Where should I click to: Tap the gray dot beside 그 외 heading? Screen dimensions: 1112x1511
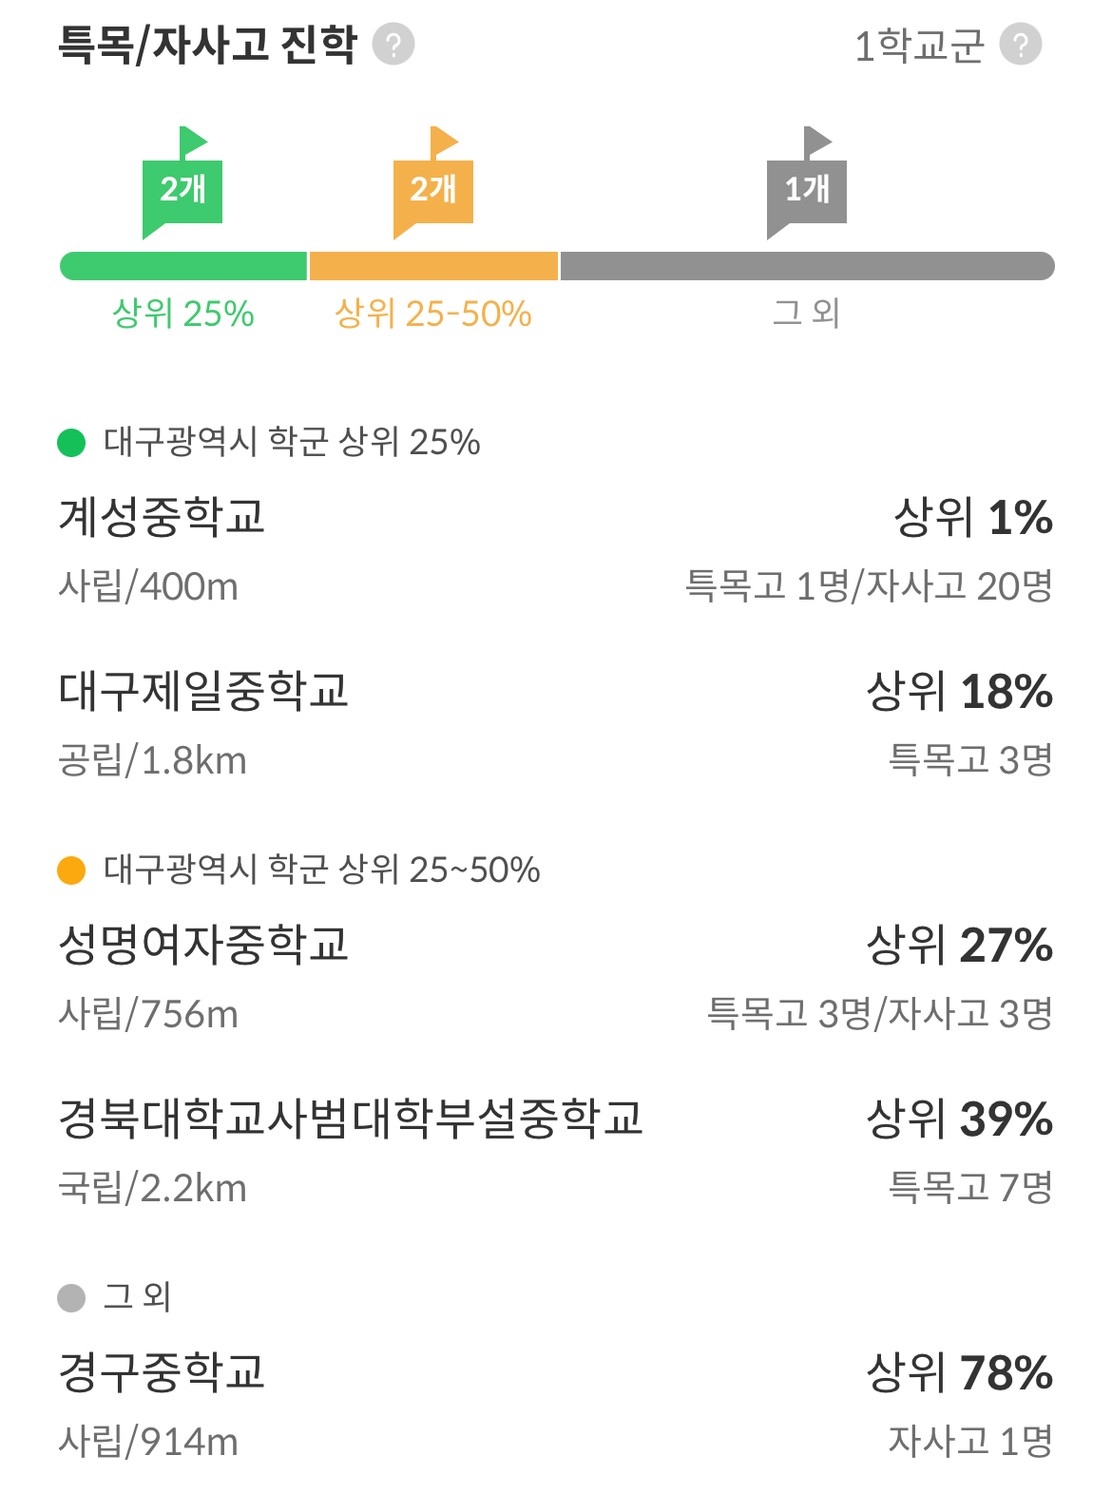pos(71,1298)
